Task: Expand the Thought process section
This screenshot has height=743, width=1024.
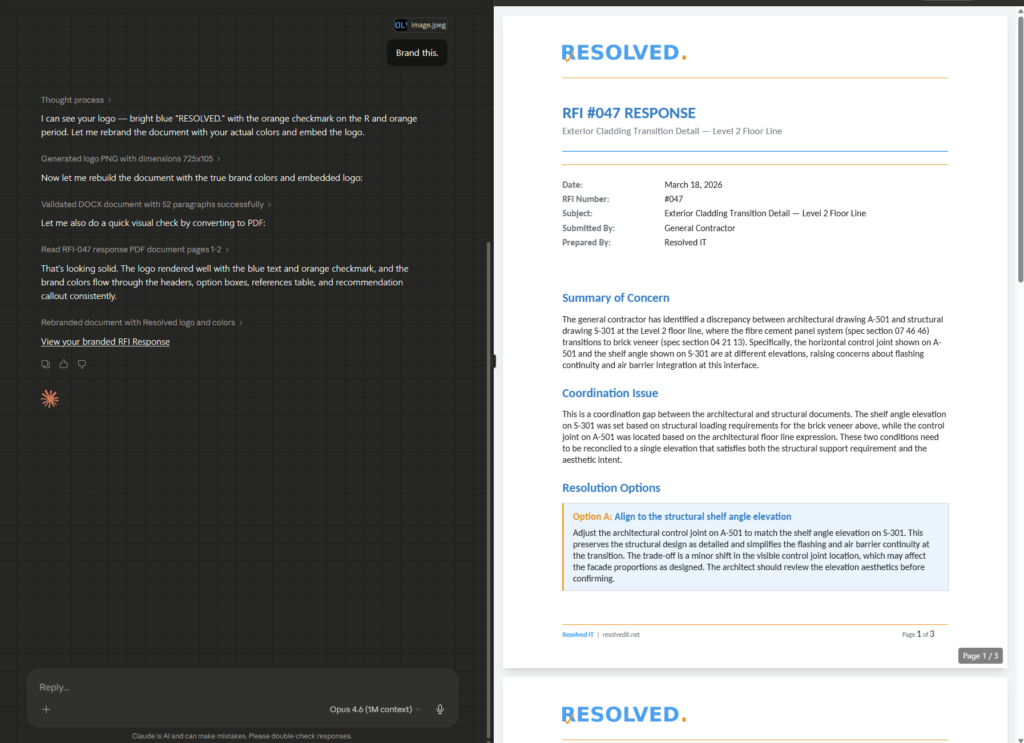Action: [76, 100]
